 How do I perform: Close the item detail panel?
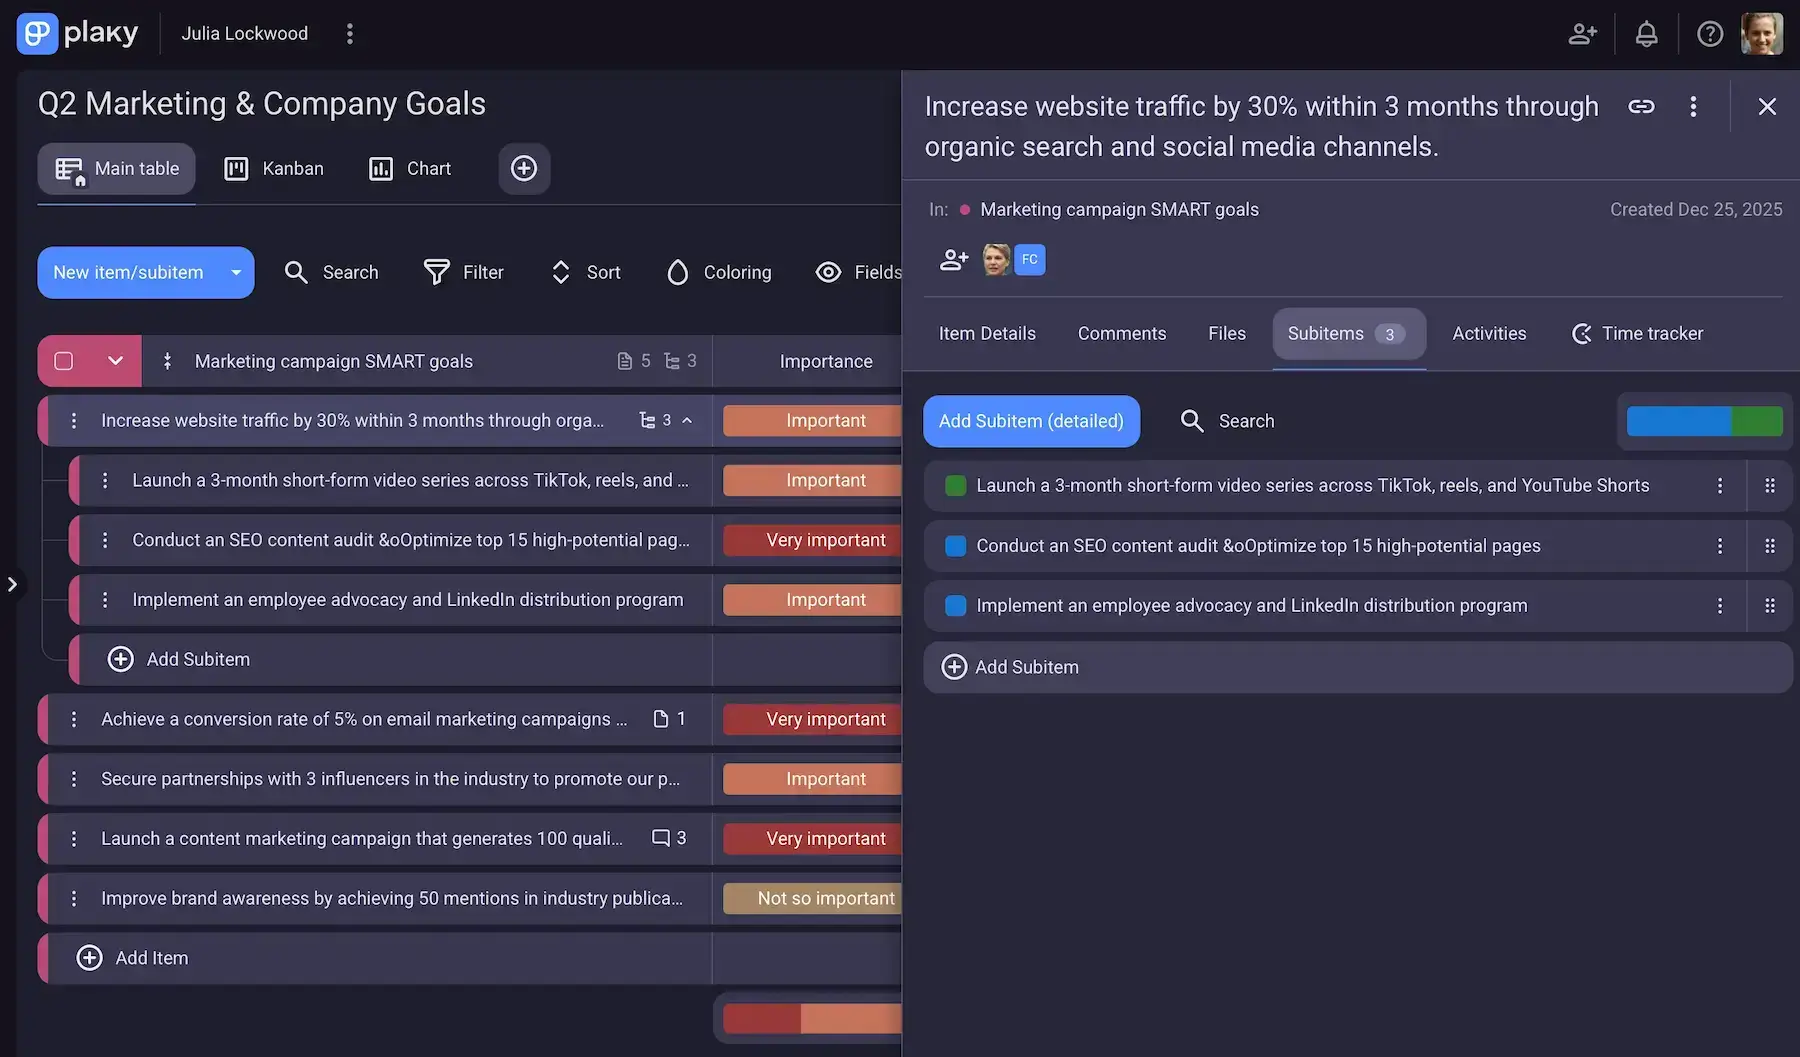[1767, 106]
